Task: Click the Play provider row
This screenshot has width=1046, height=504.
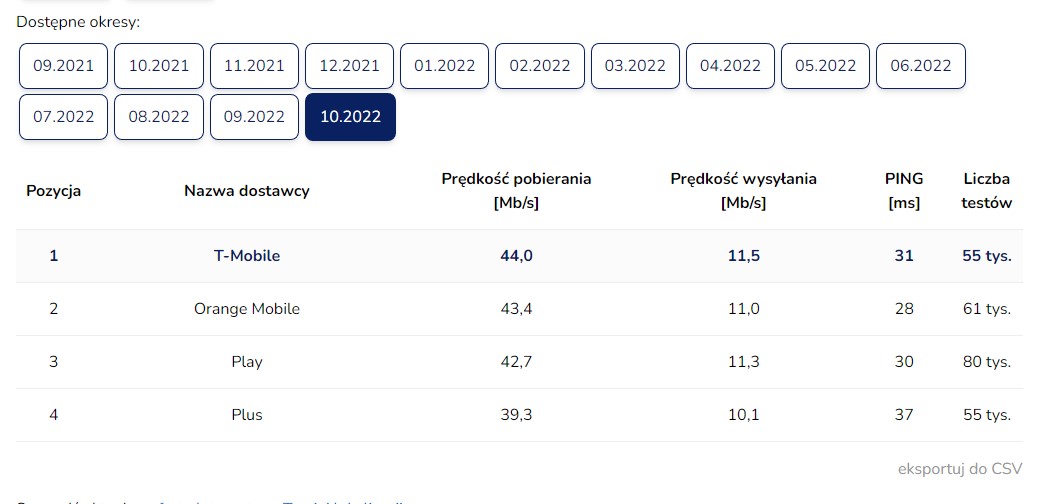Action: (x=247, y=362)
